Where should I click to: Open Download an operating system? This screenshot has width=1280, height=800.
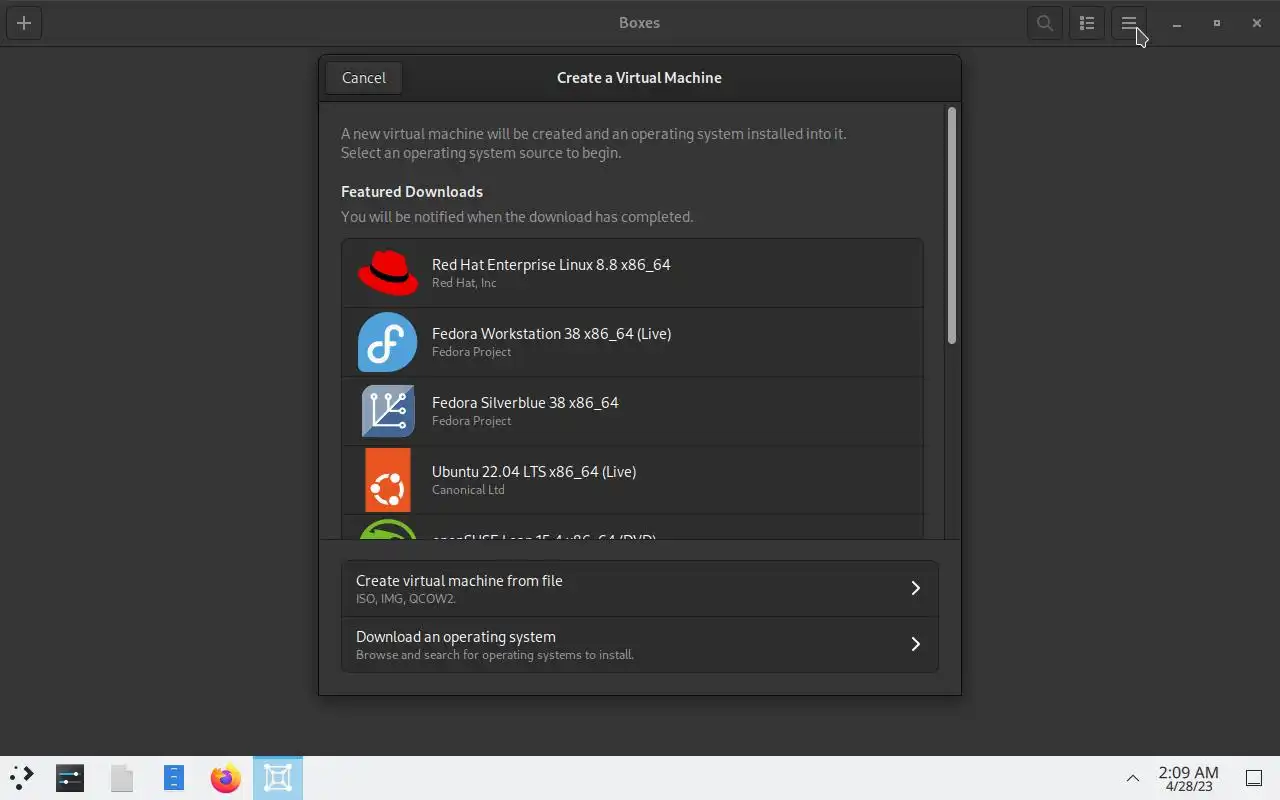click(640, 644)
